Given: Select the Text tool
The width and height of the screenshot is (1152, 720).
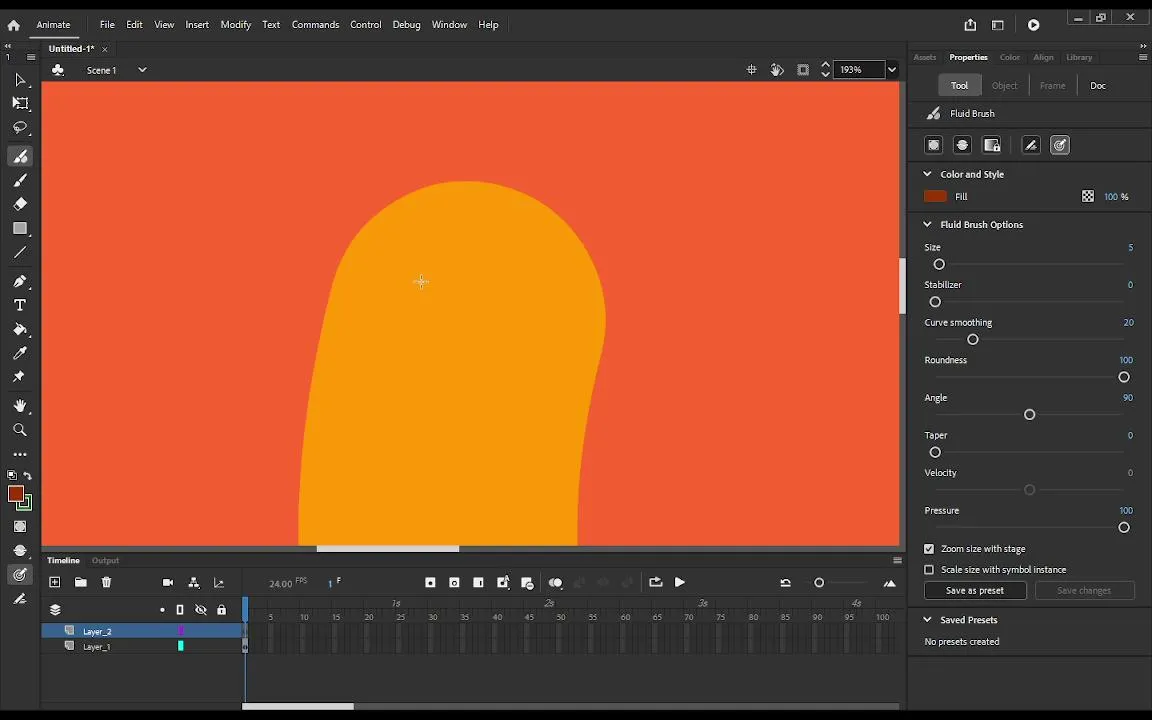Looking at the screenshot, I should point(21,305).
